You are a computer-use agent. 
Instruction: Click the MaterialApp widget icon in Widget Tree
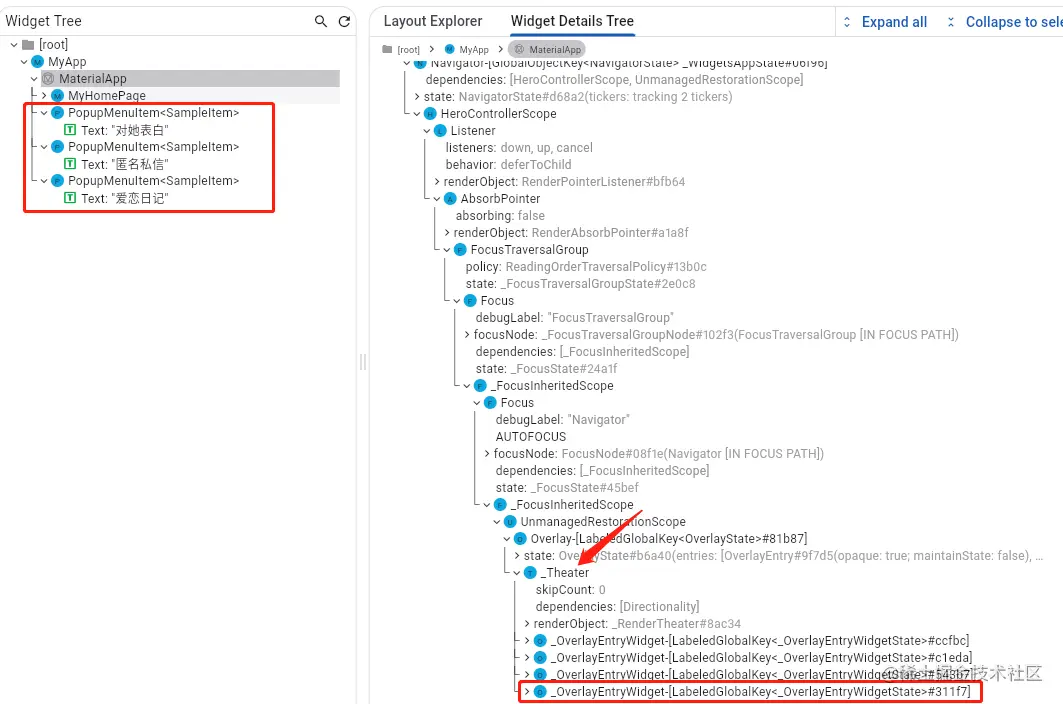(x=49, y=79)
